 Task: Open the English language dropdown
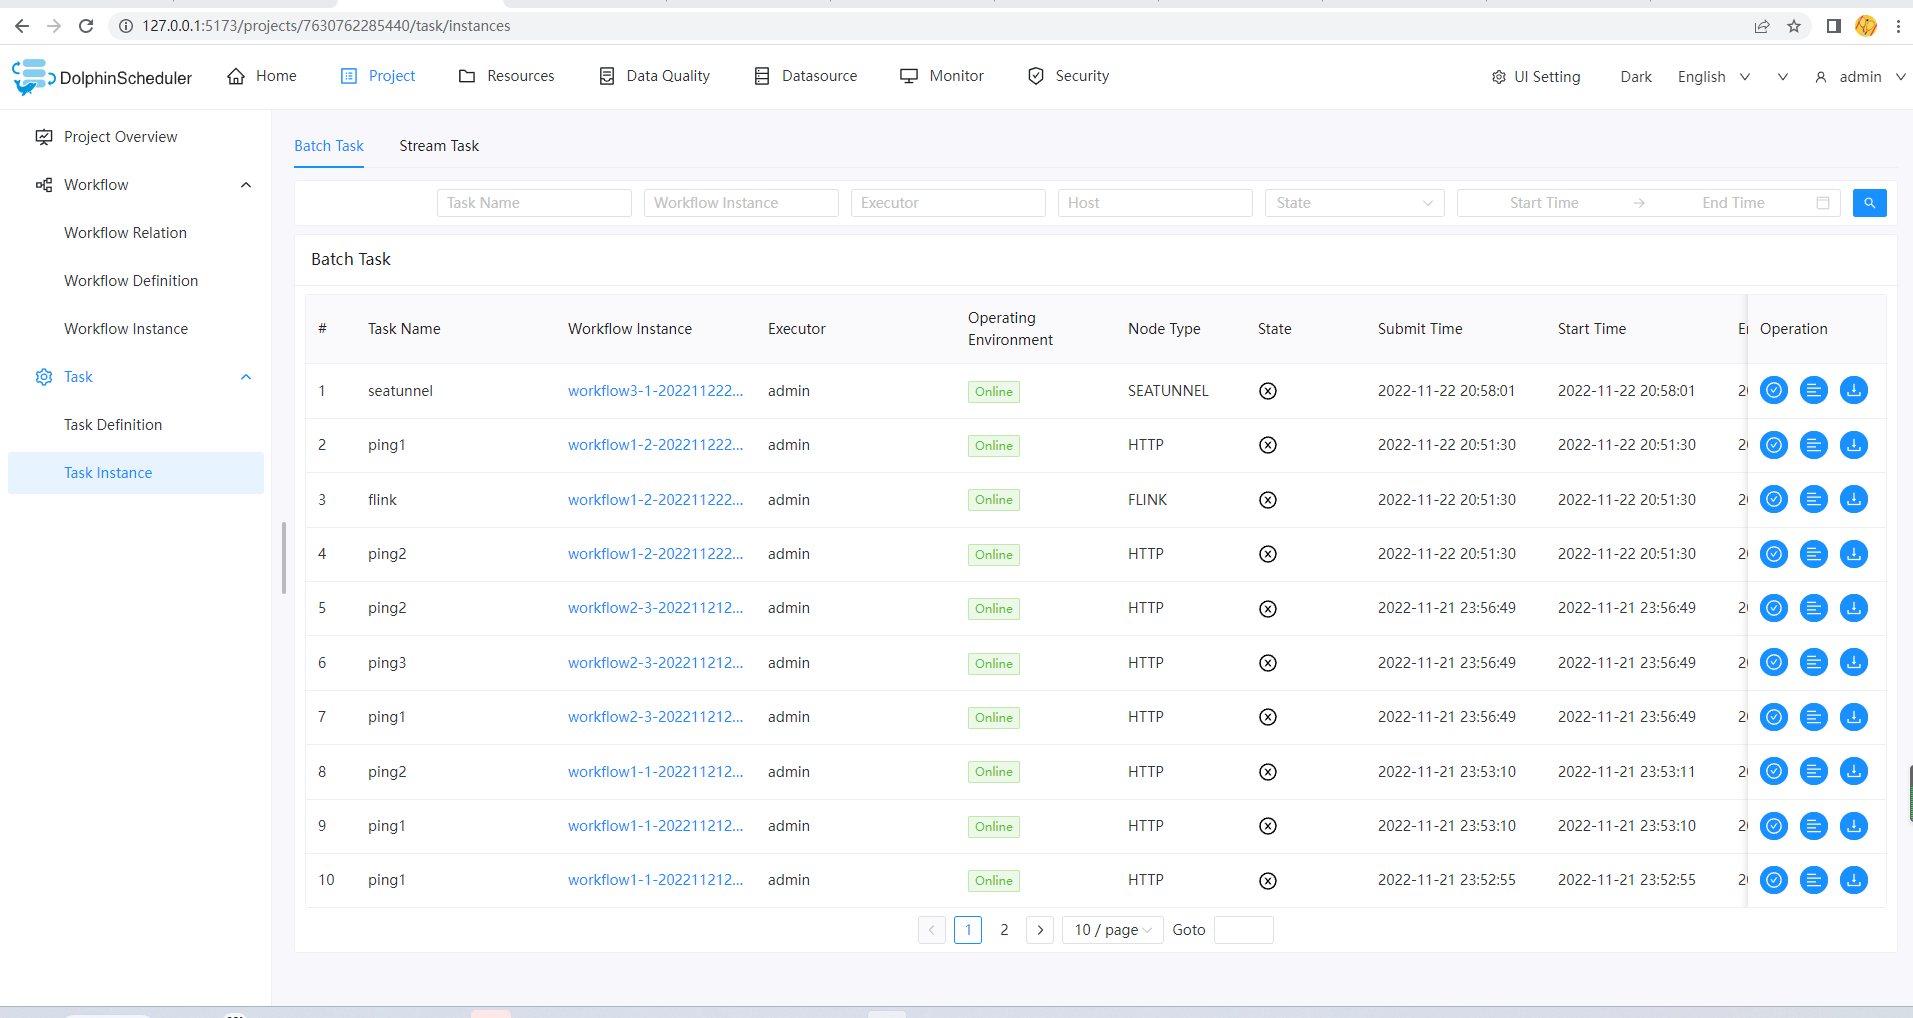click(1714, 77)
